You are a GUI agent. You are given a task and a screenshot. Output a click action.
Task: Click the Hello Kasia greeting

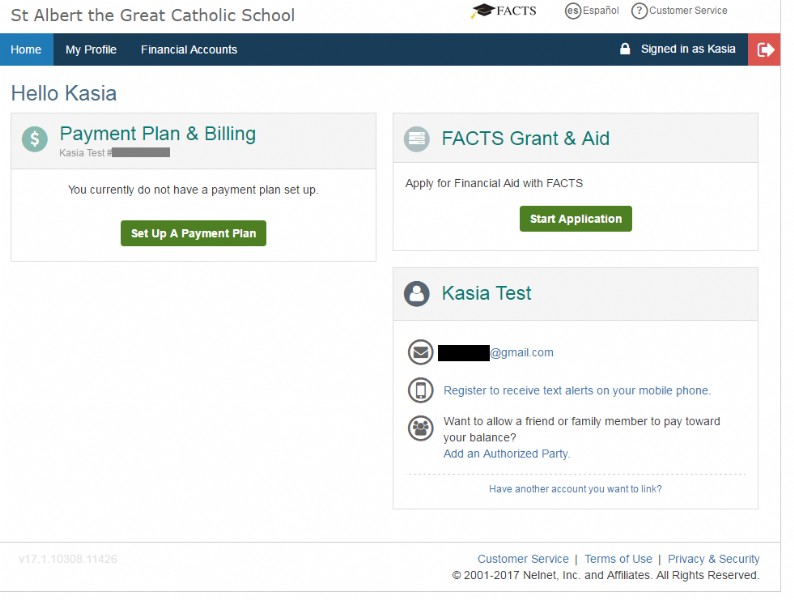pos(64,93)
